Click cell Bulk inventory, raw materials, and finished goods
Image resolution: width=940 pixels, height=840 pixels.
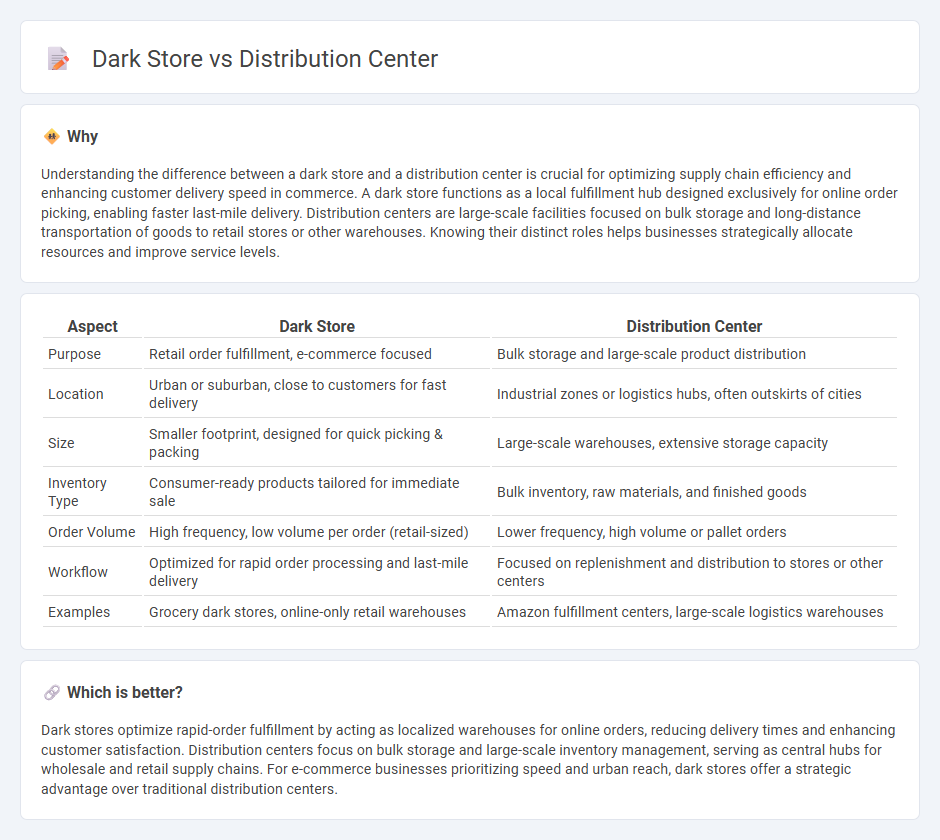click(x=694, y=492)
